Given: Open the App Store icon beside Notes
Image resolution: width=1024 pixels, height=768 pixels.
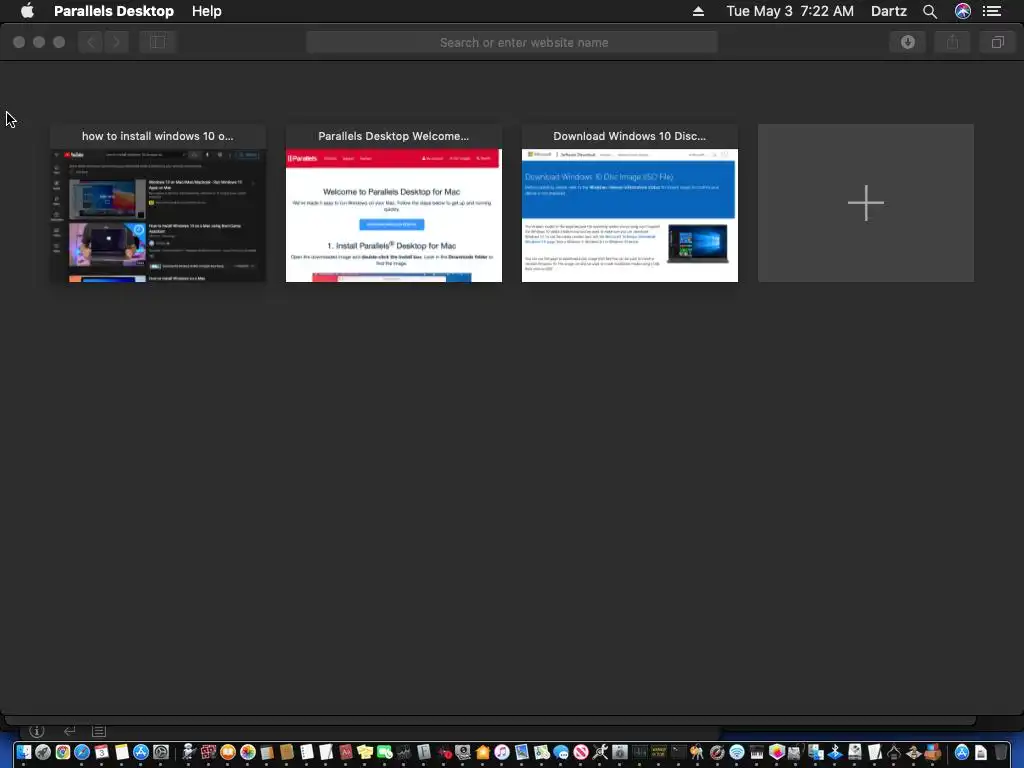Looking at the screenshot, I should pos(141,752).
